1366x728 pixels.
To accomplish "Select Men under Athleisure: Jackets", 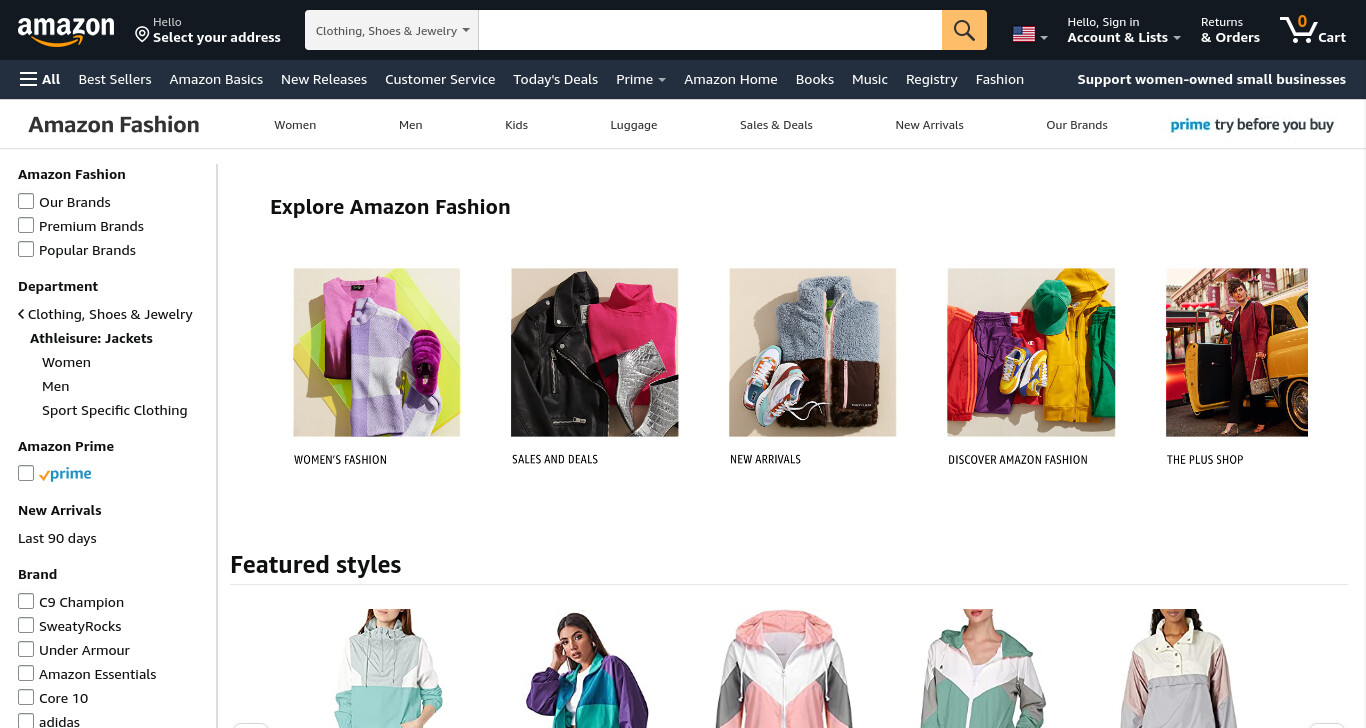I will tap(56, 386).
